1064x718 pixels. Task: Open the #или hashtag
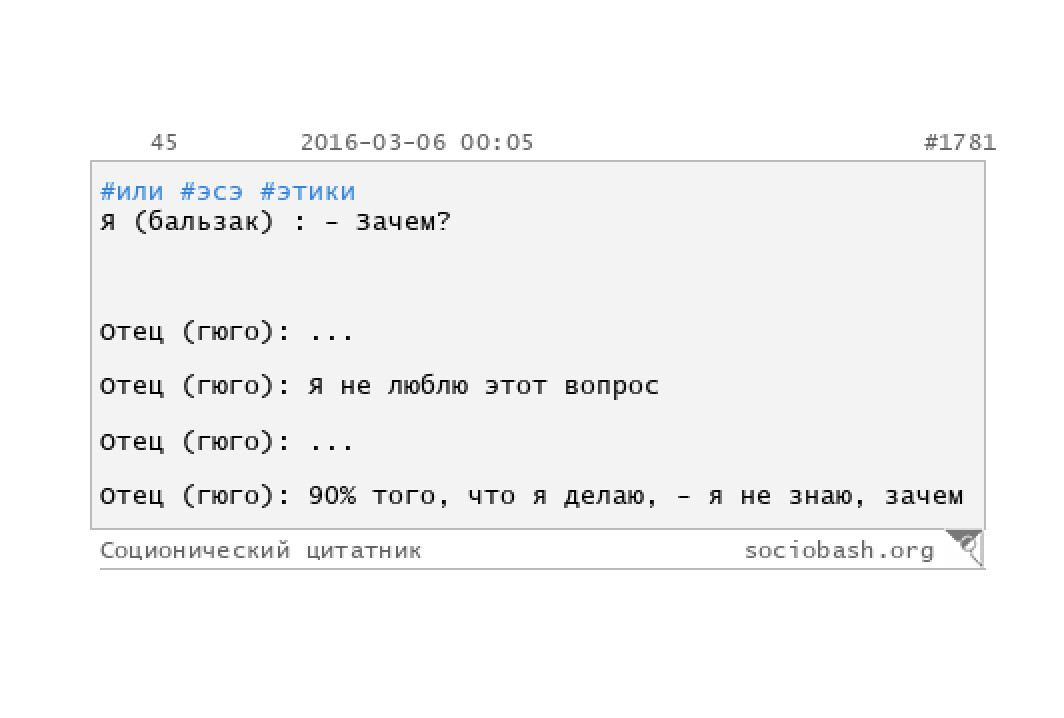pyautogui.click(x=132, y=192)
